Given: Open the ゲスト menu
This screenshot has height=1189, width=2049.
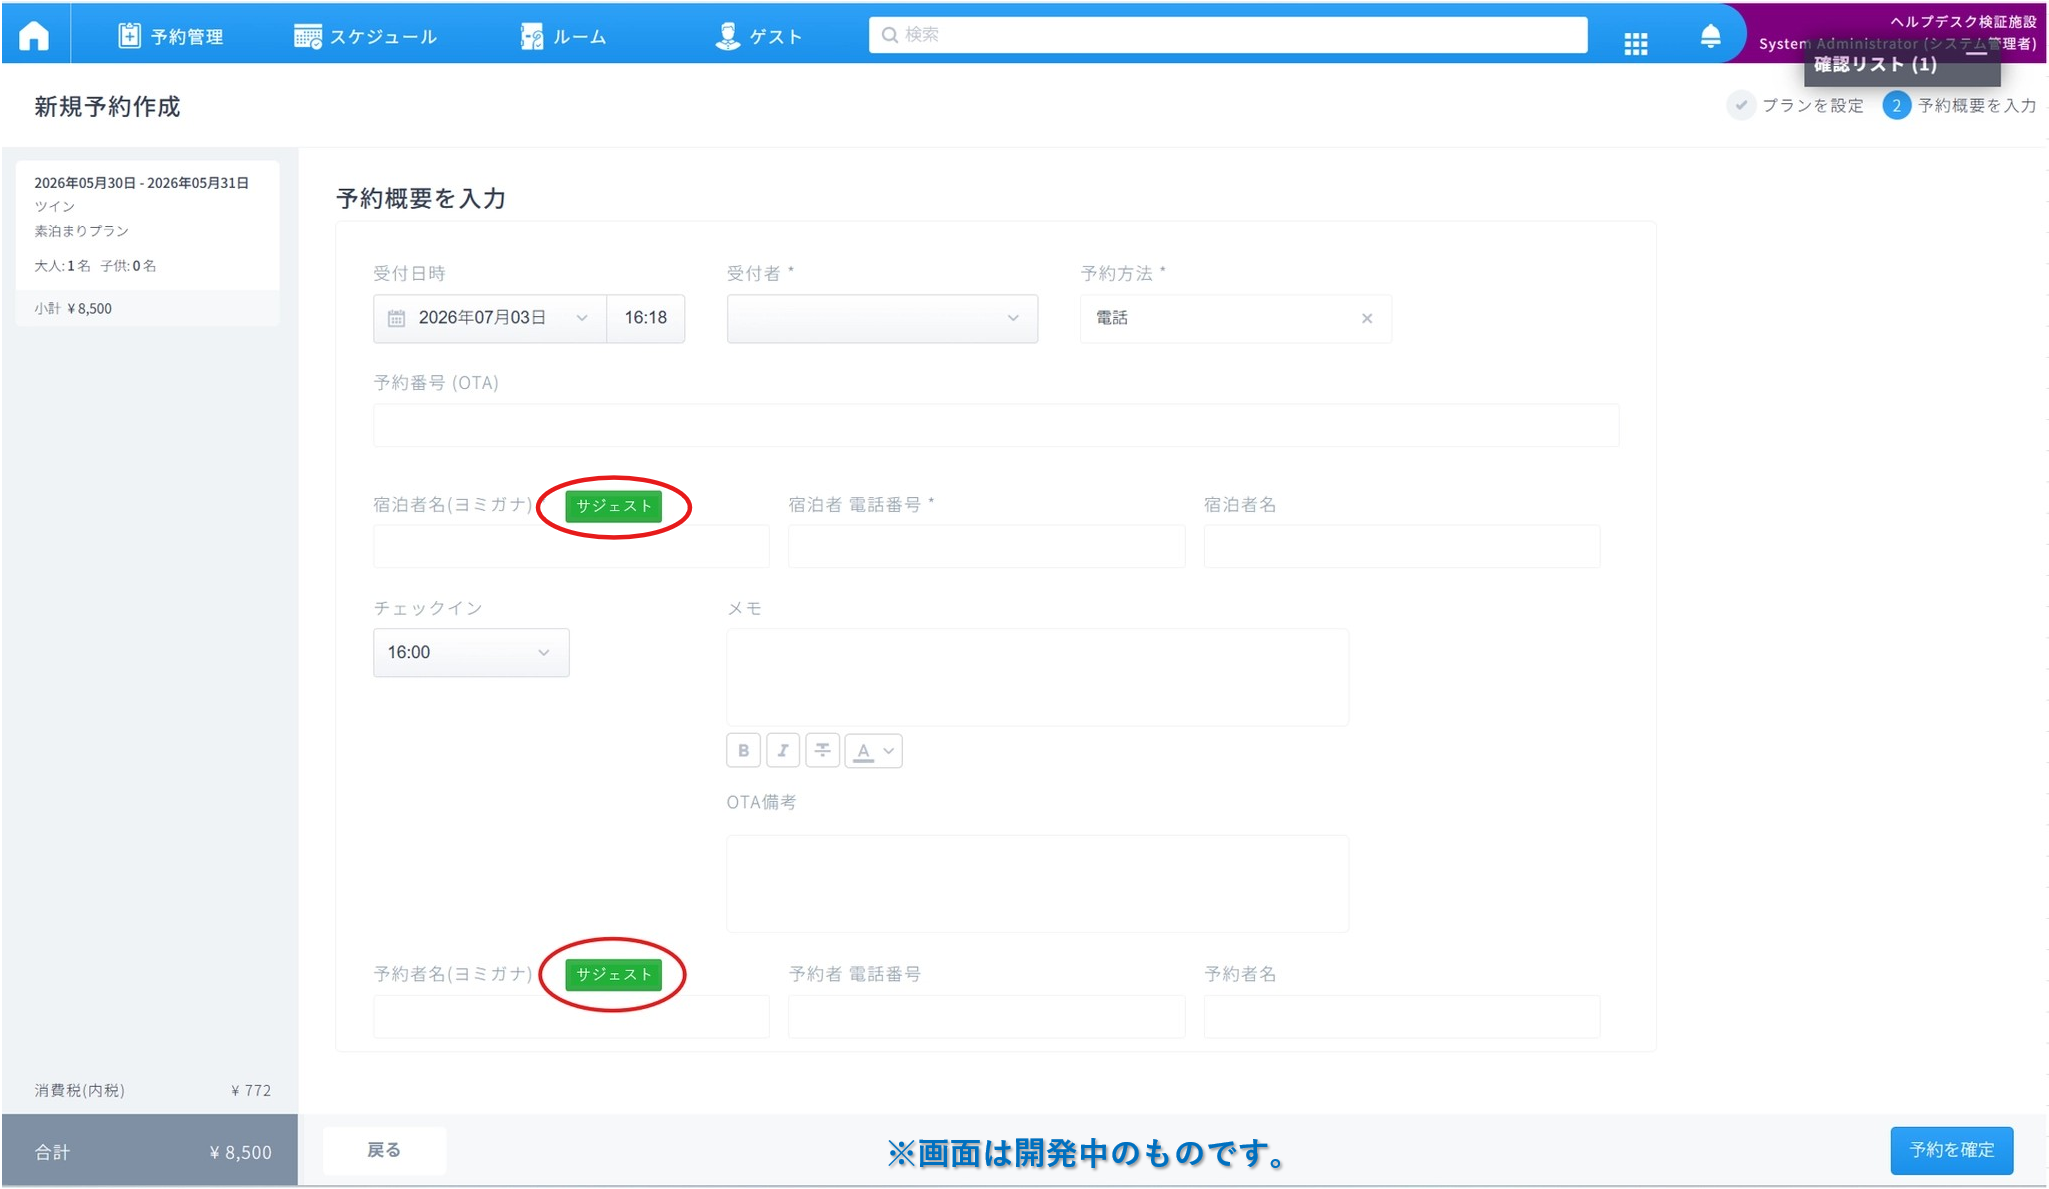Looking at the screenshot, I should coord(759,37).
